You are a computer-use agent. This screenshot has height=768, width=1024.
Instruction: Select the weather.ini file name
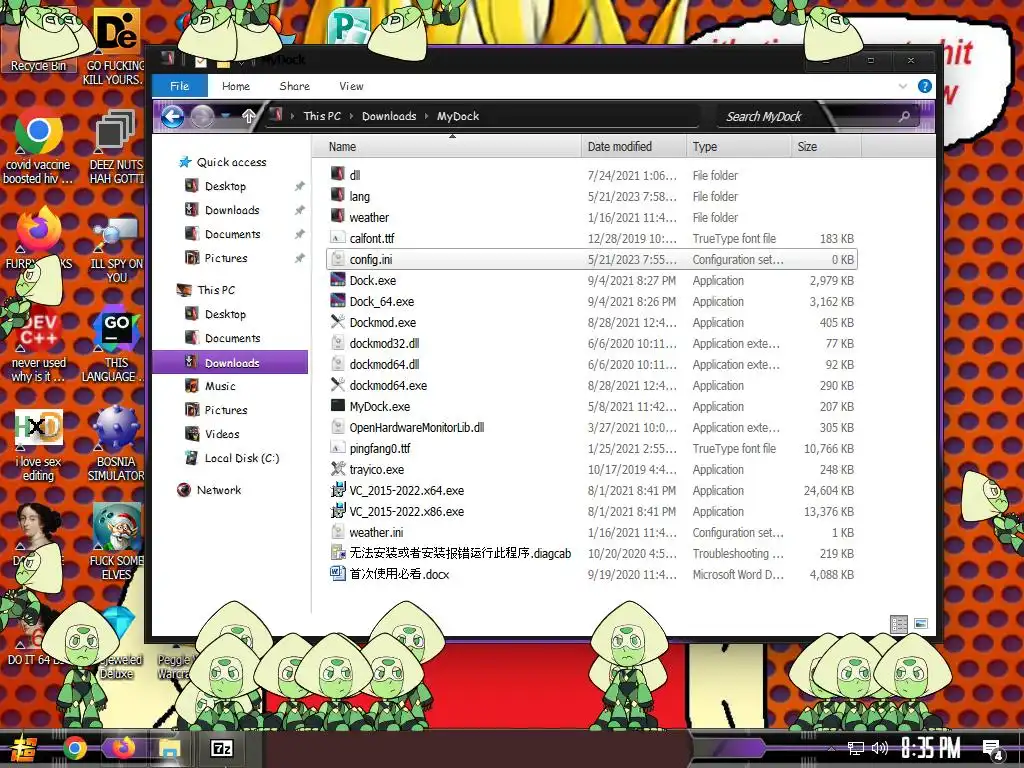pos(376,533)
